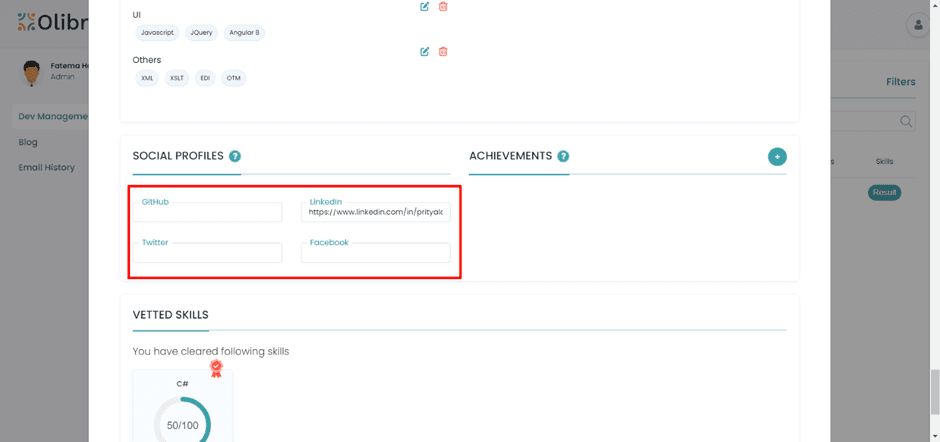Open Dev Management in the sidebar
This screenshot has height=442, width=940.
coord(52,116)
